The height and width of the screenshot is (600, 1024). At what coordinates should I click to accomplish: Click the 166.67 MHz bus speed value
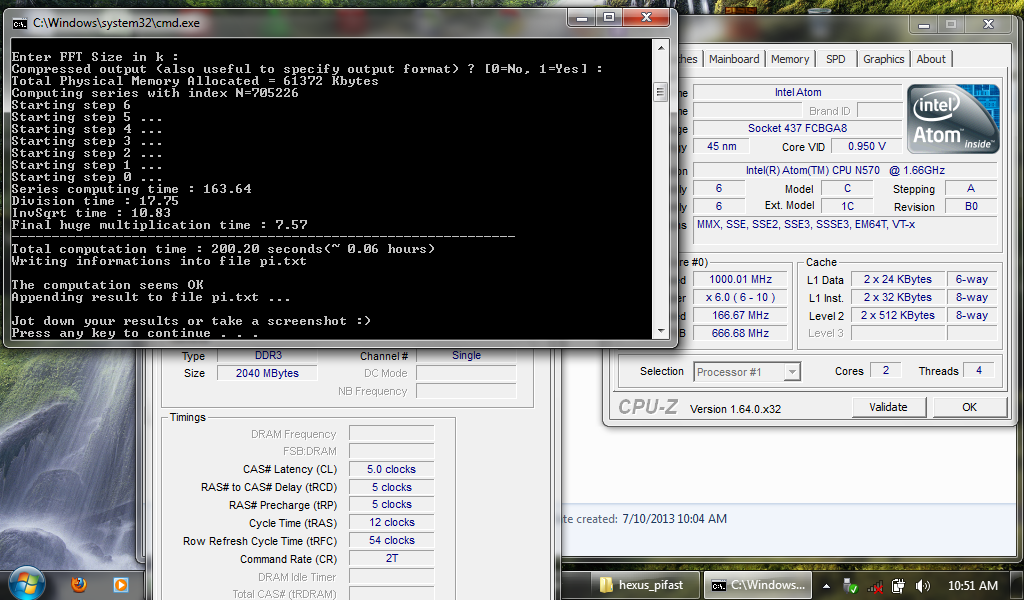(x=741, y=315)
